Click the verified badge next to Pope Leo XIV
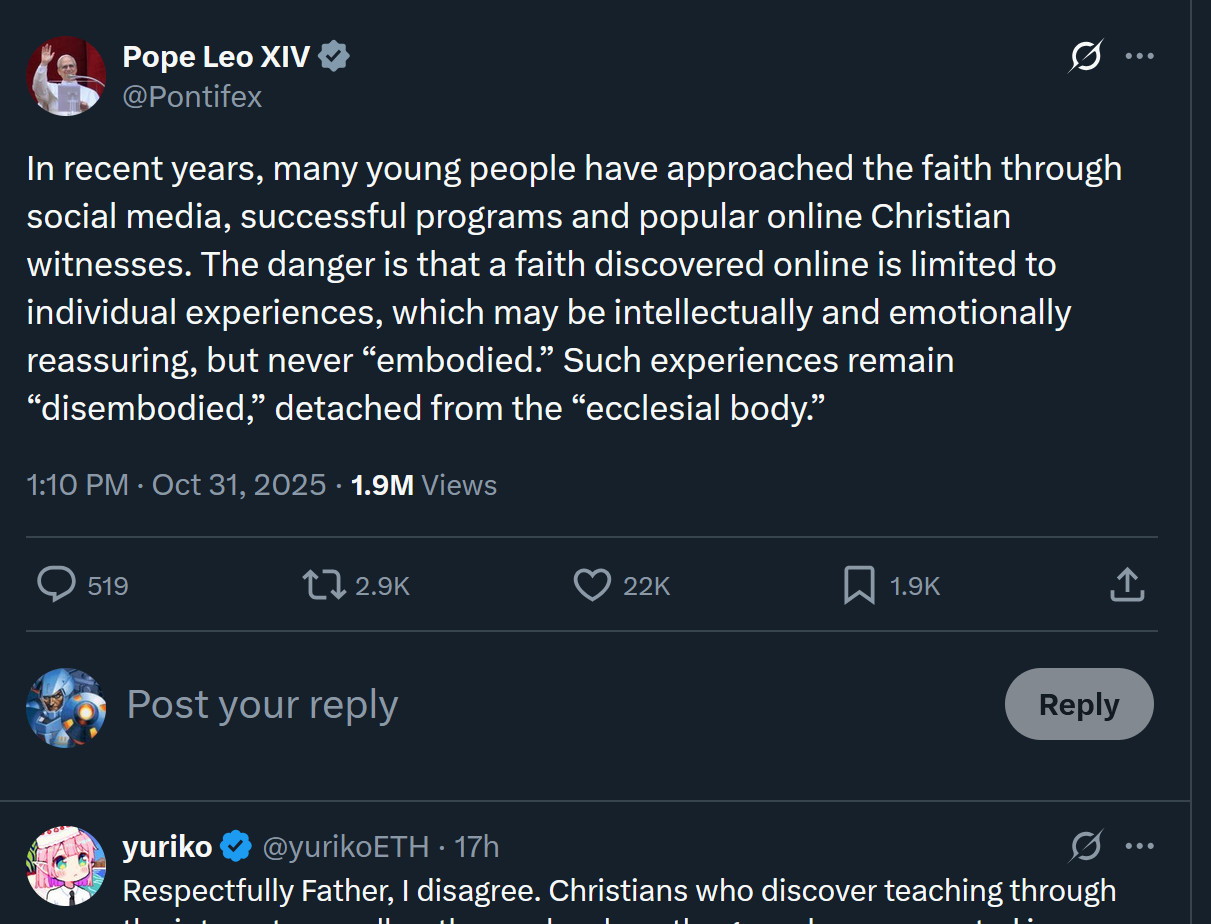 334,56
